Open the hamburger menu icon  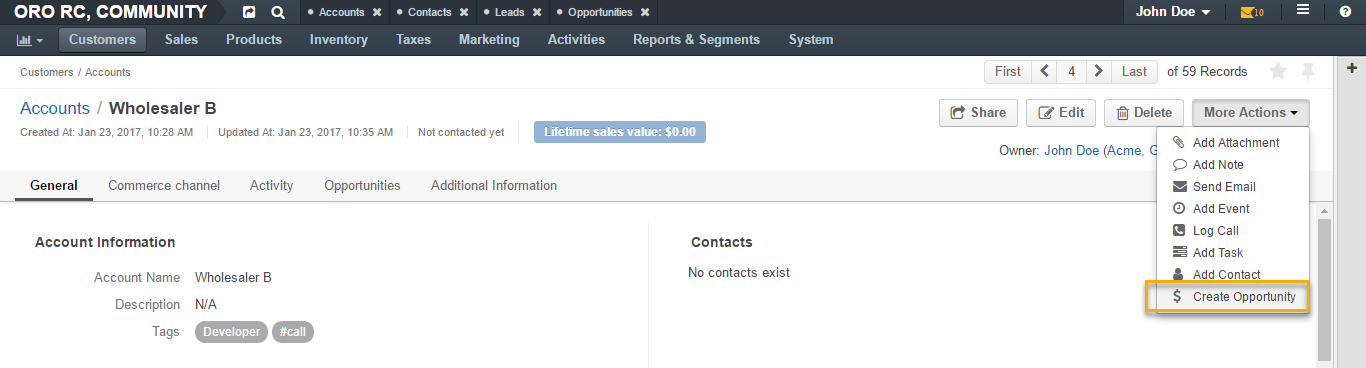[x=1303, y=11]
